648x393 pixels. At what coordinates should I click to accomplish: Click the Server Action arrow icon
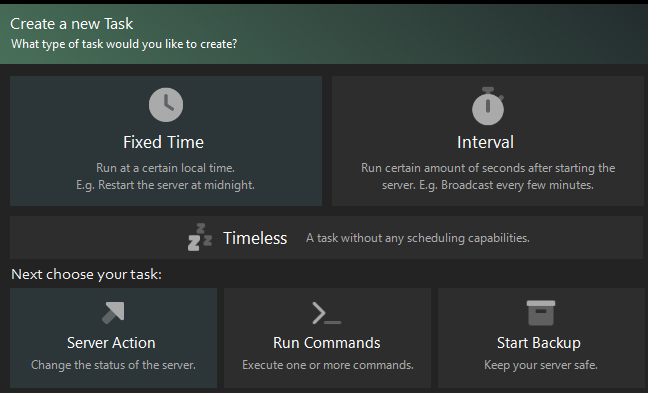(x=113, y=312)
